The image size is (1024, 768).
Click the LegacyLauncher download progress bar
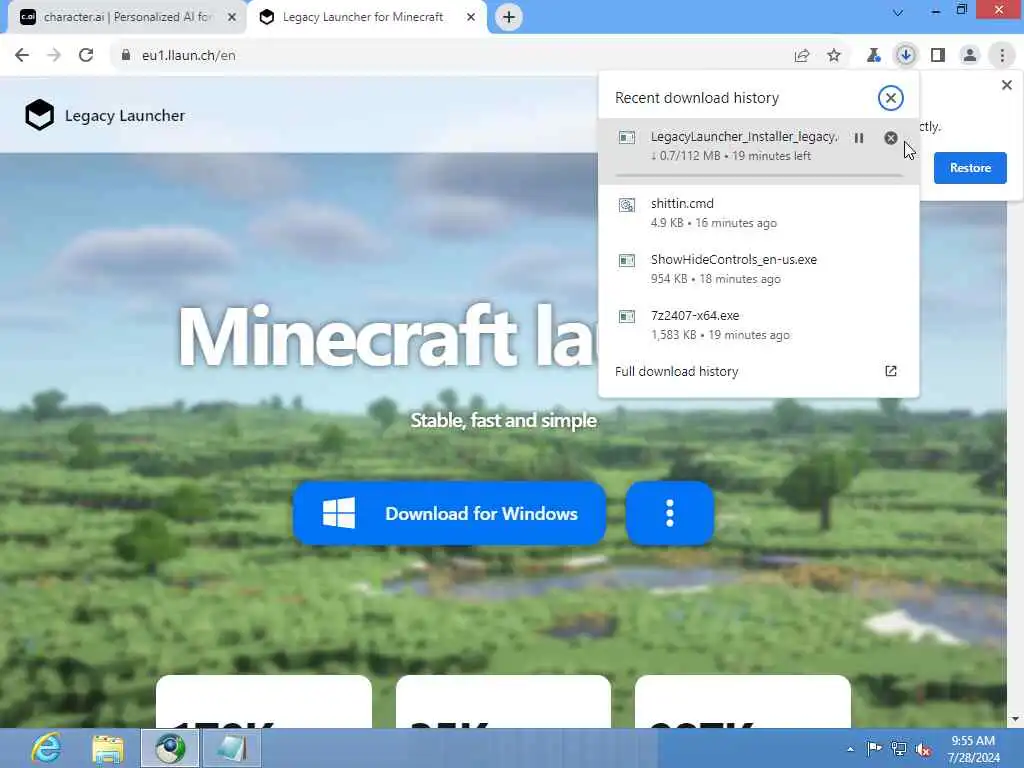pyautogui.click(x=759, y=175)
